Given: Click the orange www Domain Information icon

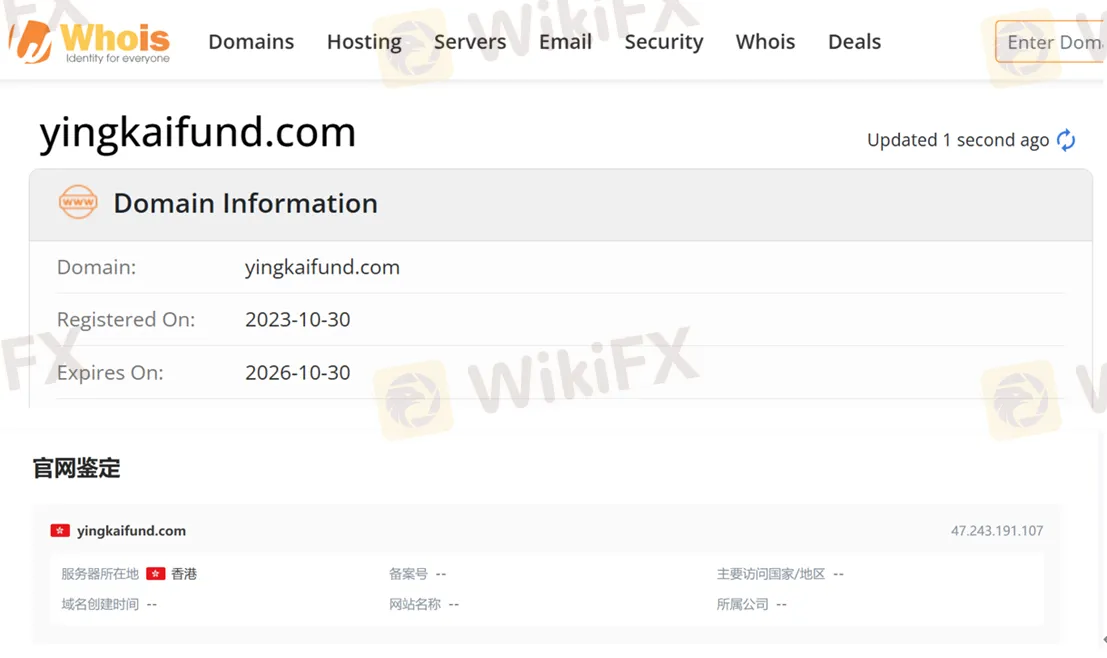Looking at the screenshot, I should coord(78,203).
